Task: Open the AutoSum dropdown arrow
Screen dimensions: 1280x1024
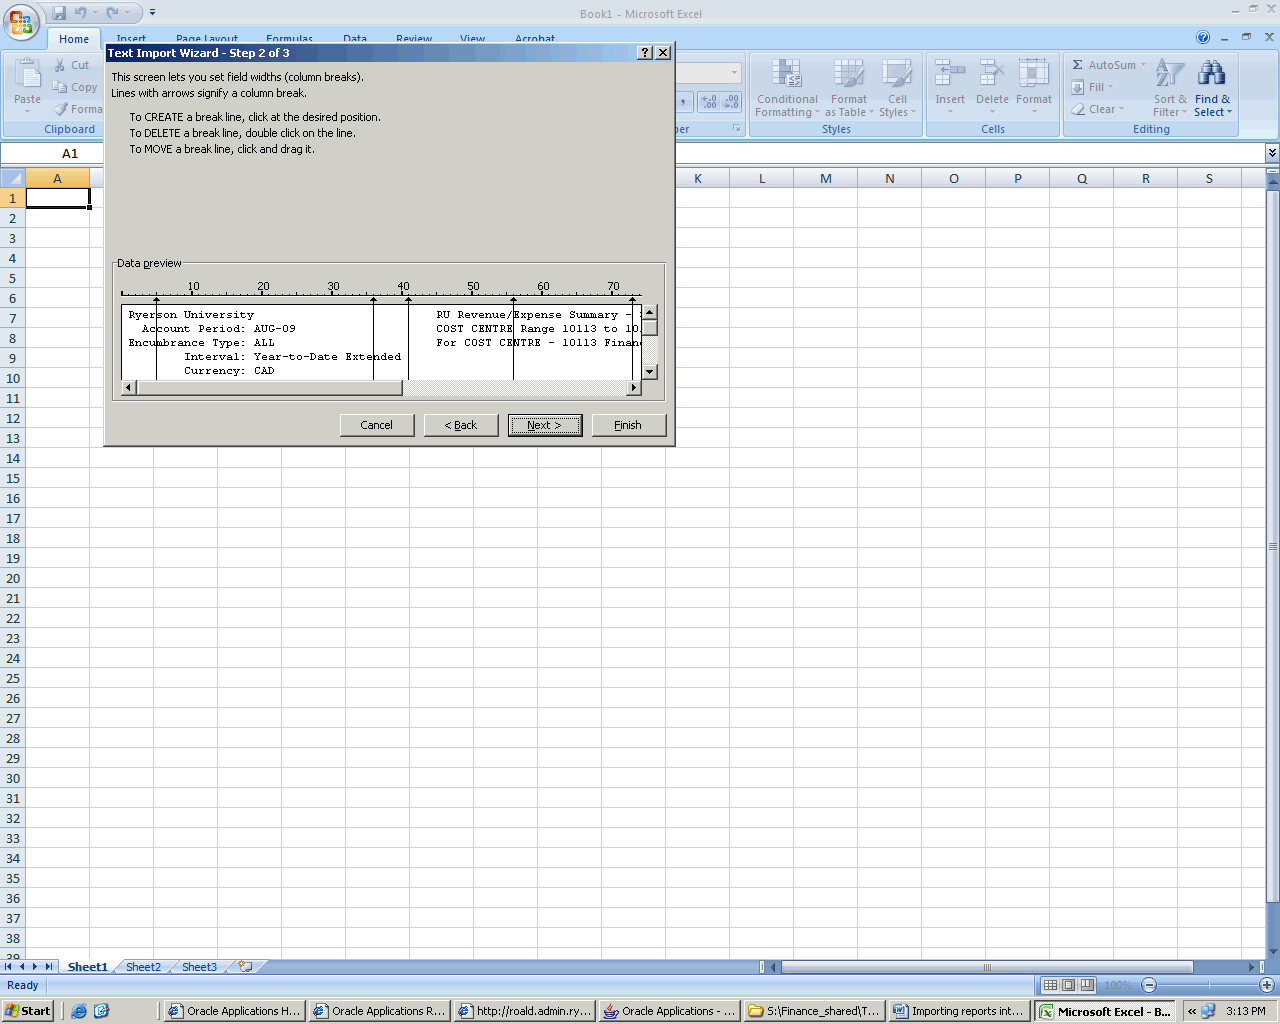Action: click(x=1144, y=65)
